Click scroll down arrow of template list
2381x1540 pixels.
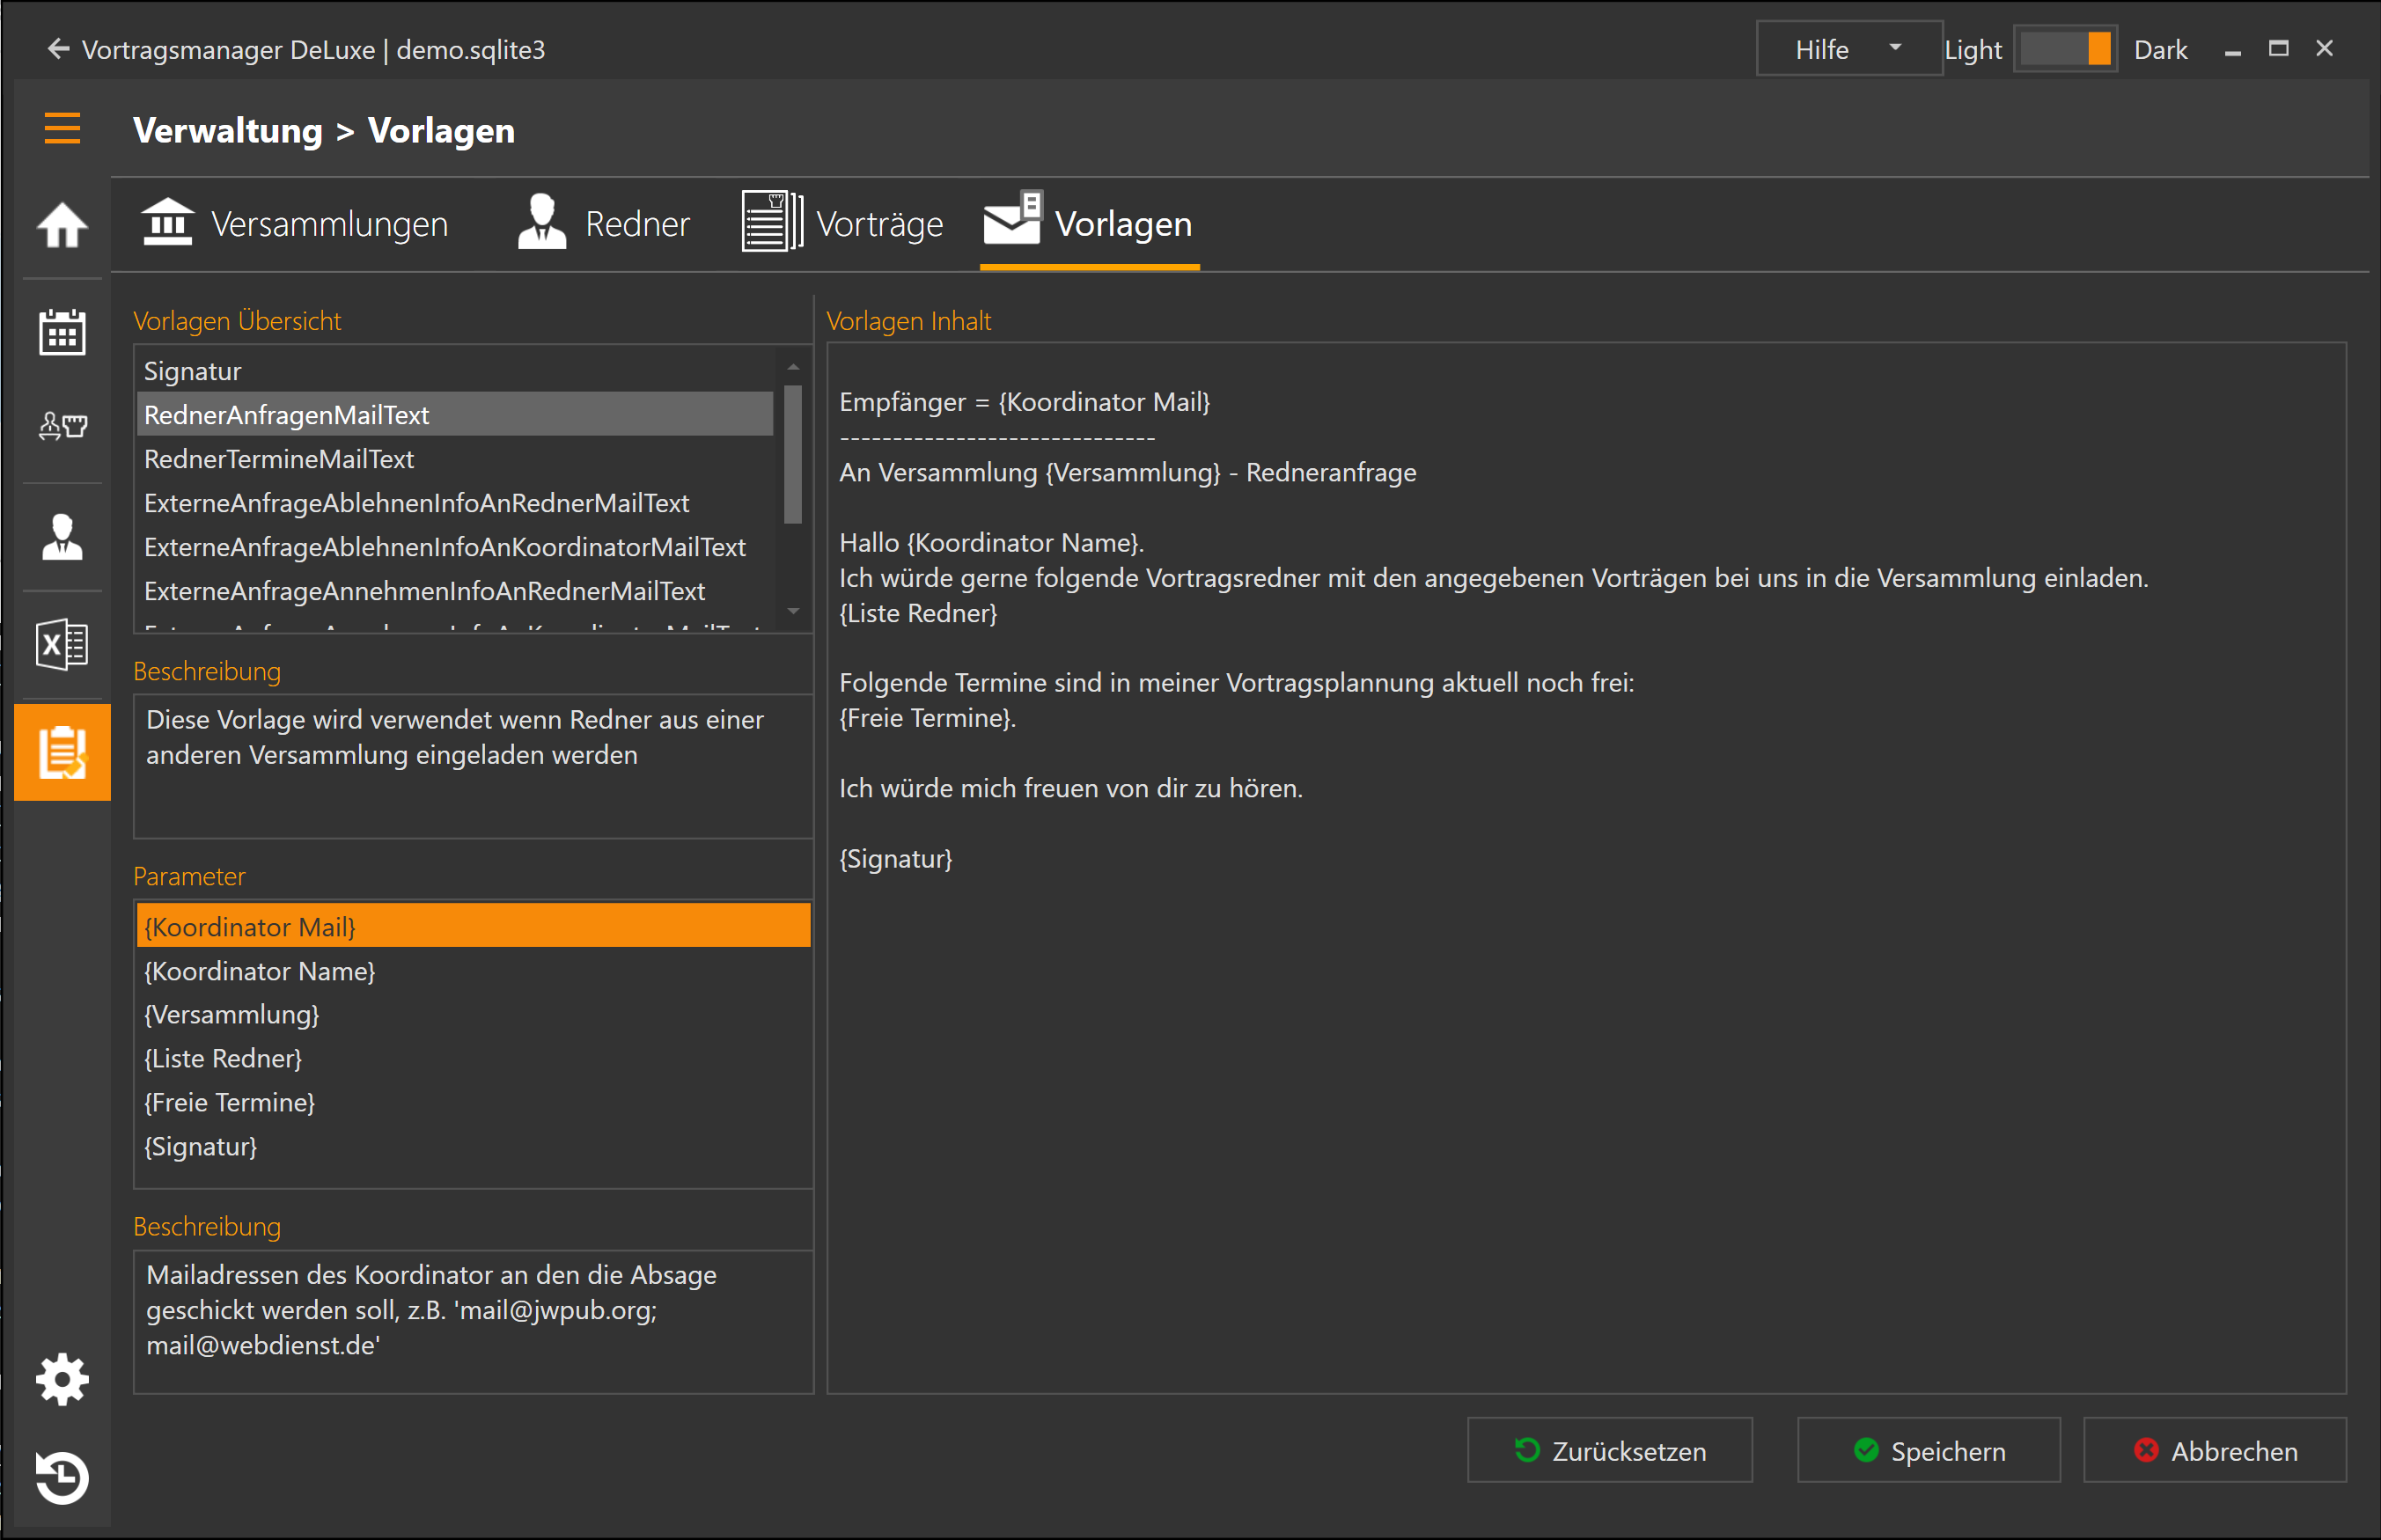(793, 610)
